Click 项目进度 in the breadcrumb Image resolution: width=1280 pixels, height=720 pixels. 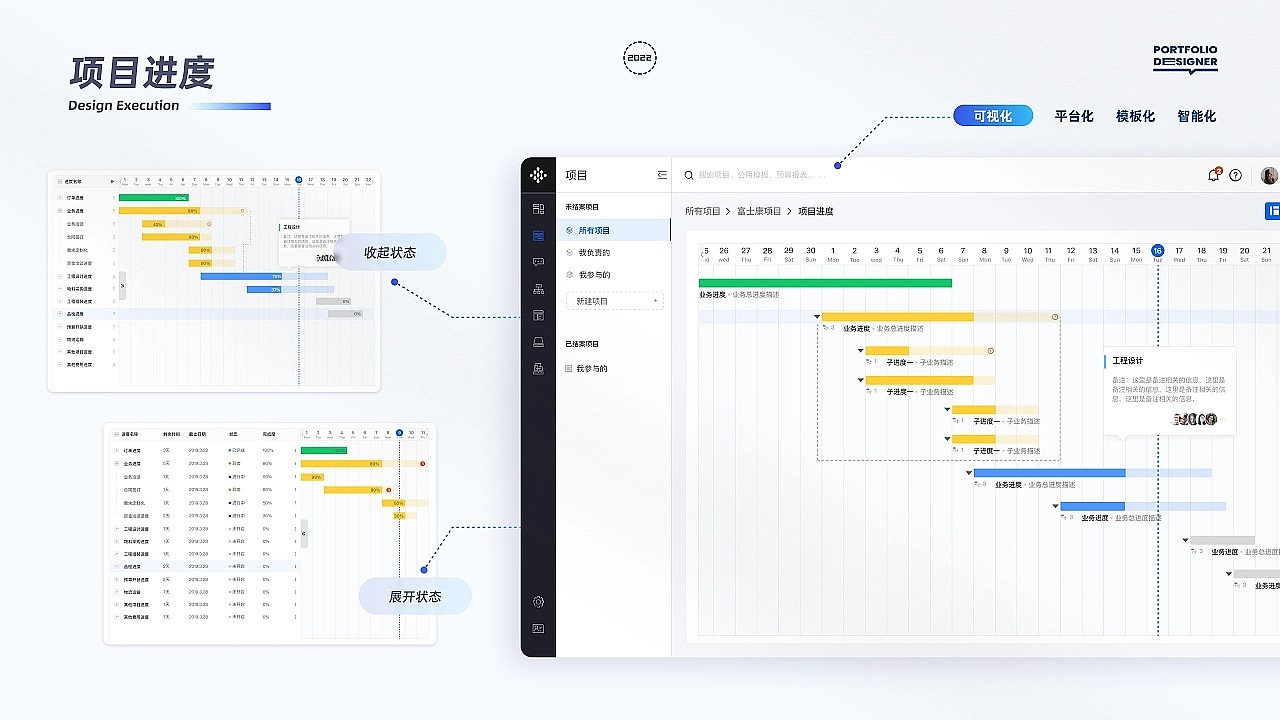[x=816, y=211]
